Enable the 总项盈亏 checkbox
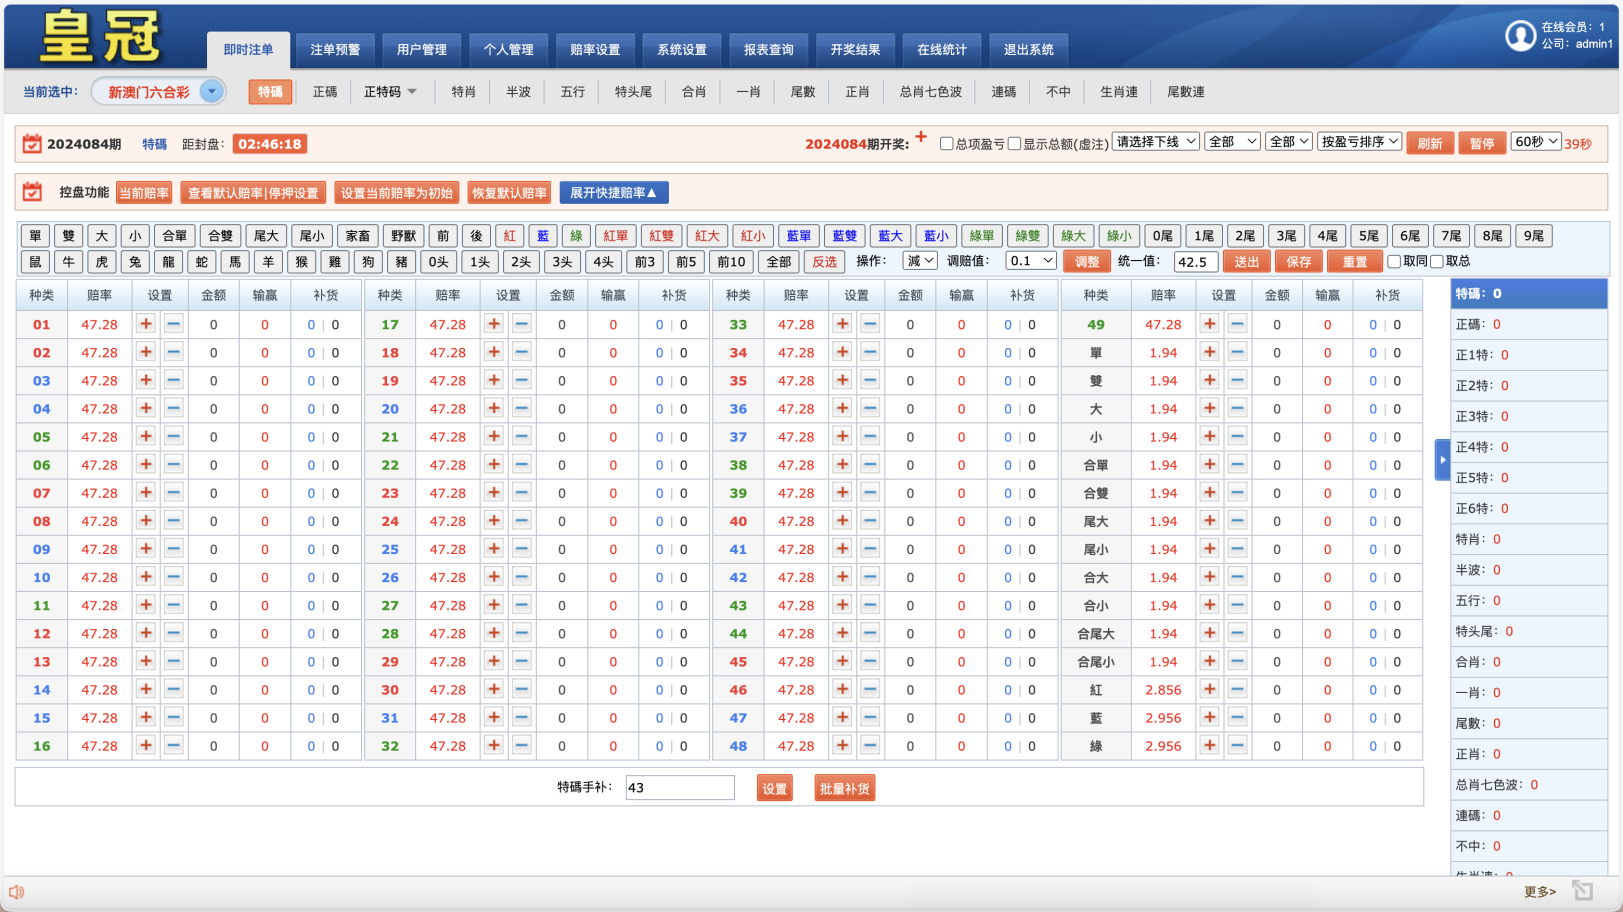The width and height of the screenshot is (1623, 912). (x=946, y=143)
